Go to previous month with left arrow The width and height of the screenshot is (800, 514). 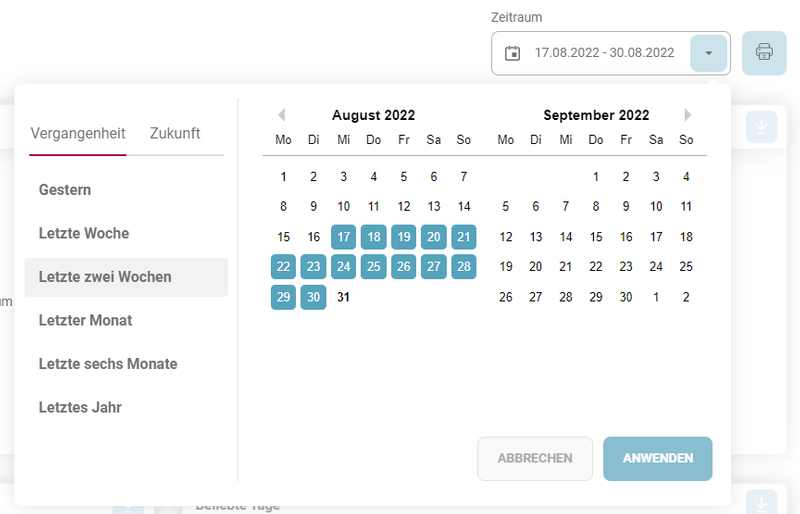(x=282, y=115)
